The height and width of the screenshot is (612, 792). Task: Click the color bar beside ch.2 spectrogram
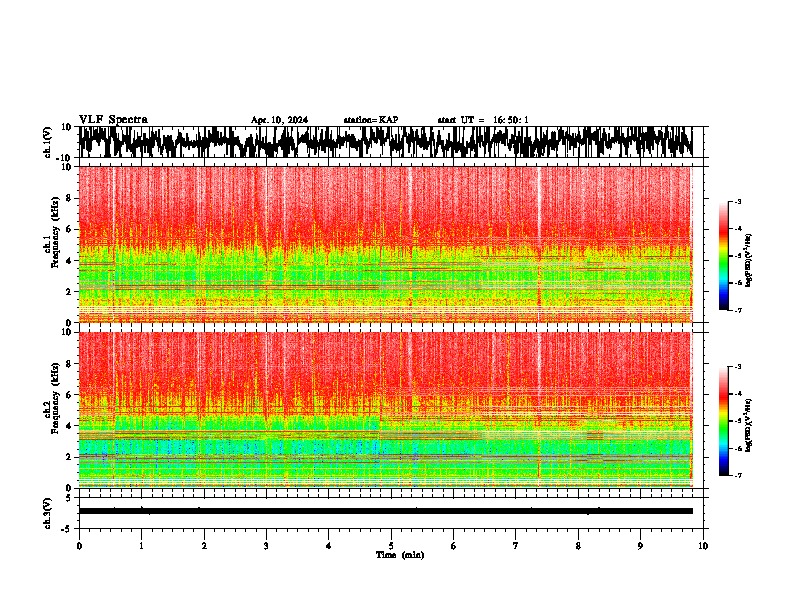point(723,421)
